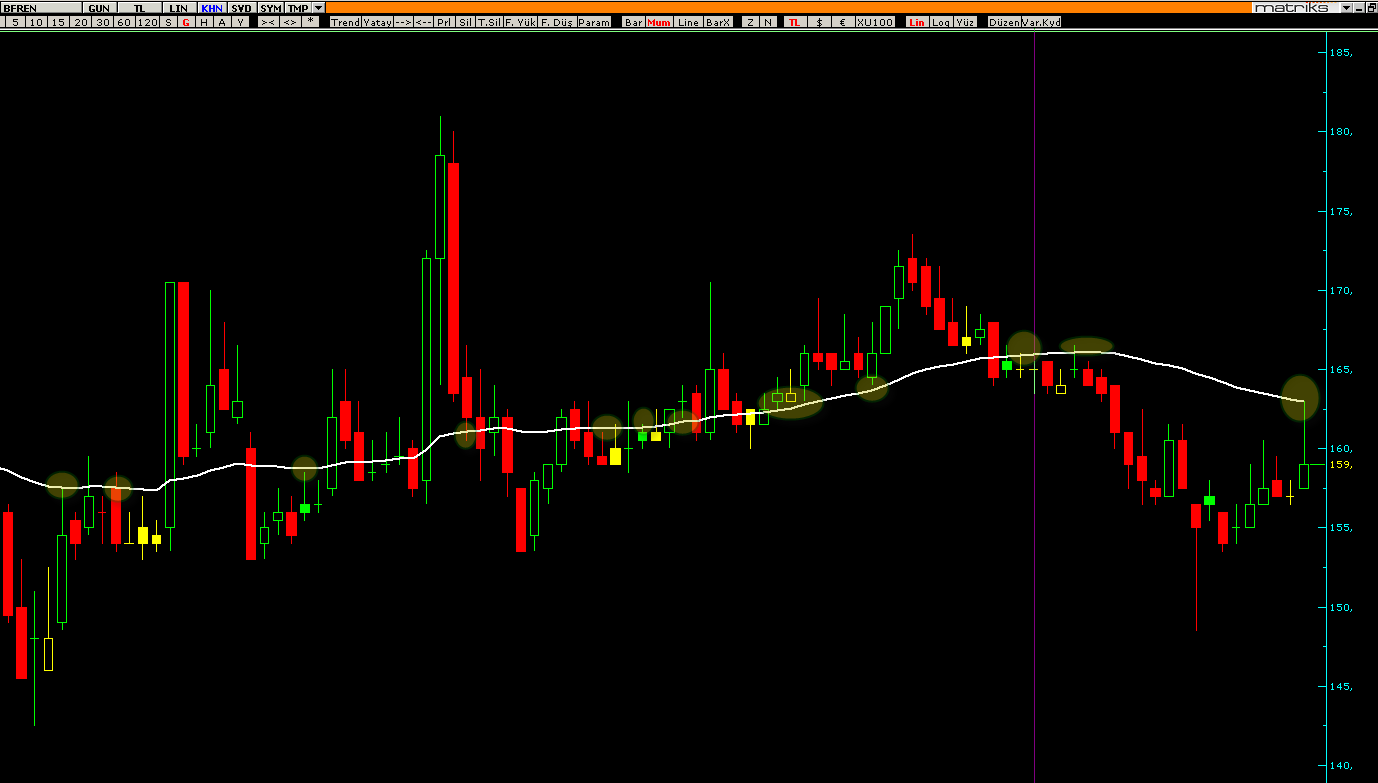Open the Düzen menu

(x=1003, y=22)
